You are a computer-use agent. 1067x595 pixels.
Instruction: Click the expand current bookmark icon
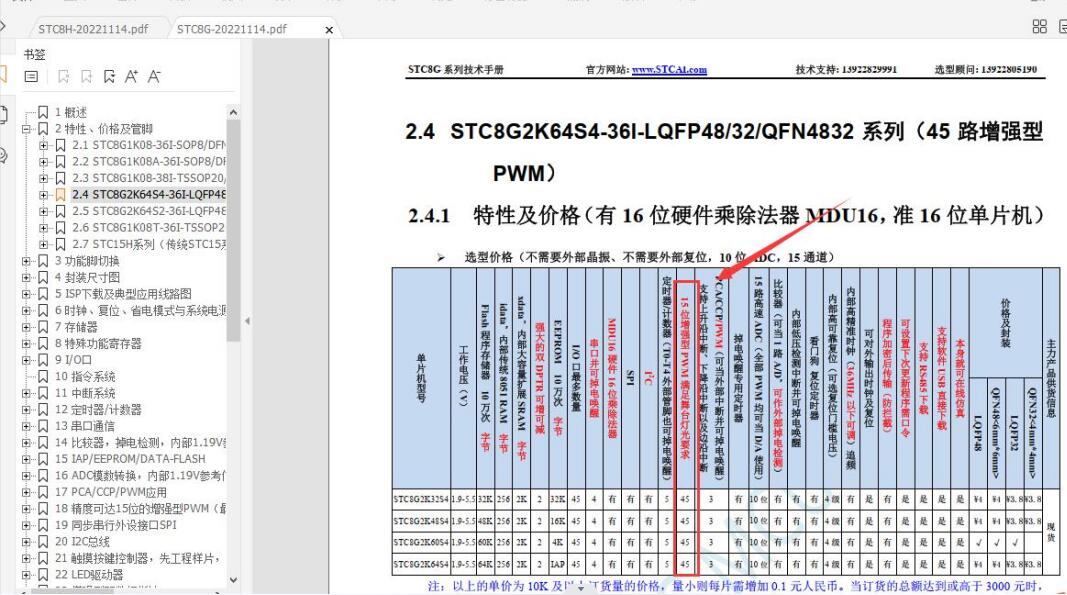tap(109, 76)
